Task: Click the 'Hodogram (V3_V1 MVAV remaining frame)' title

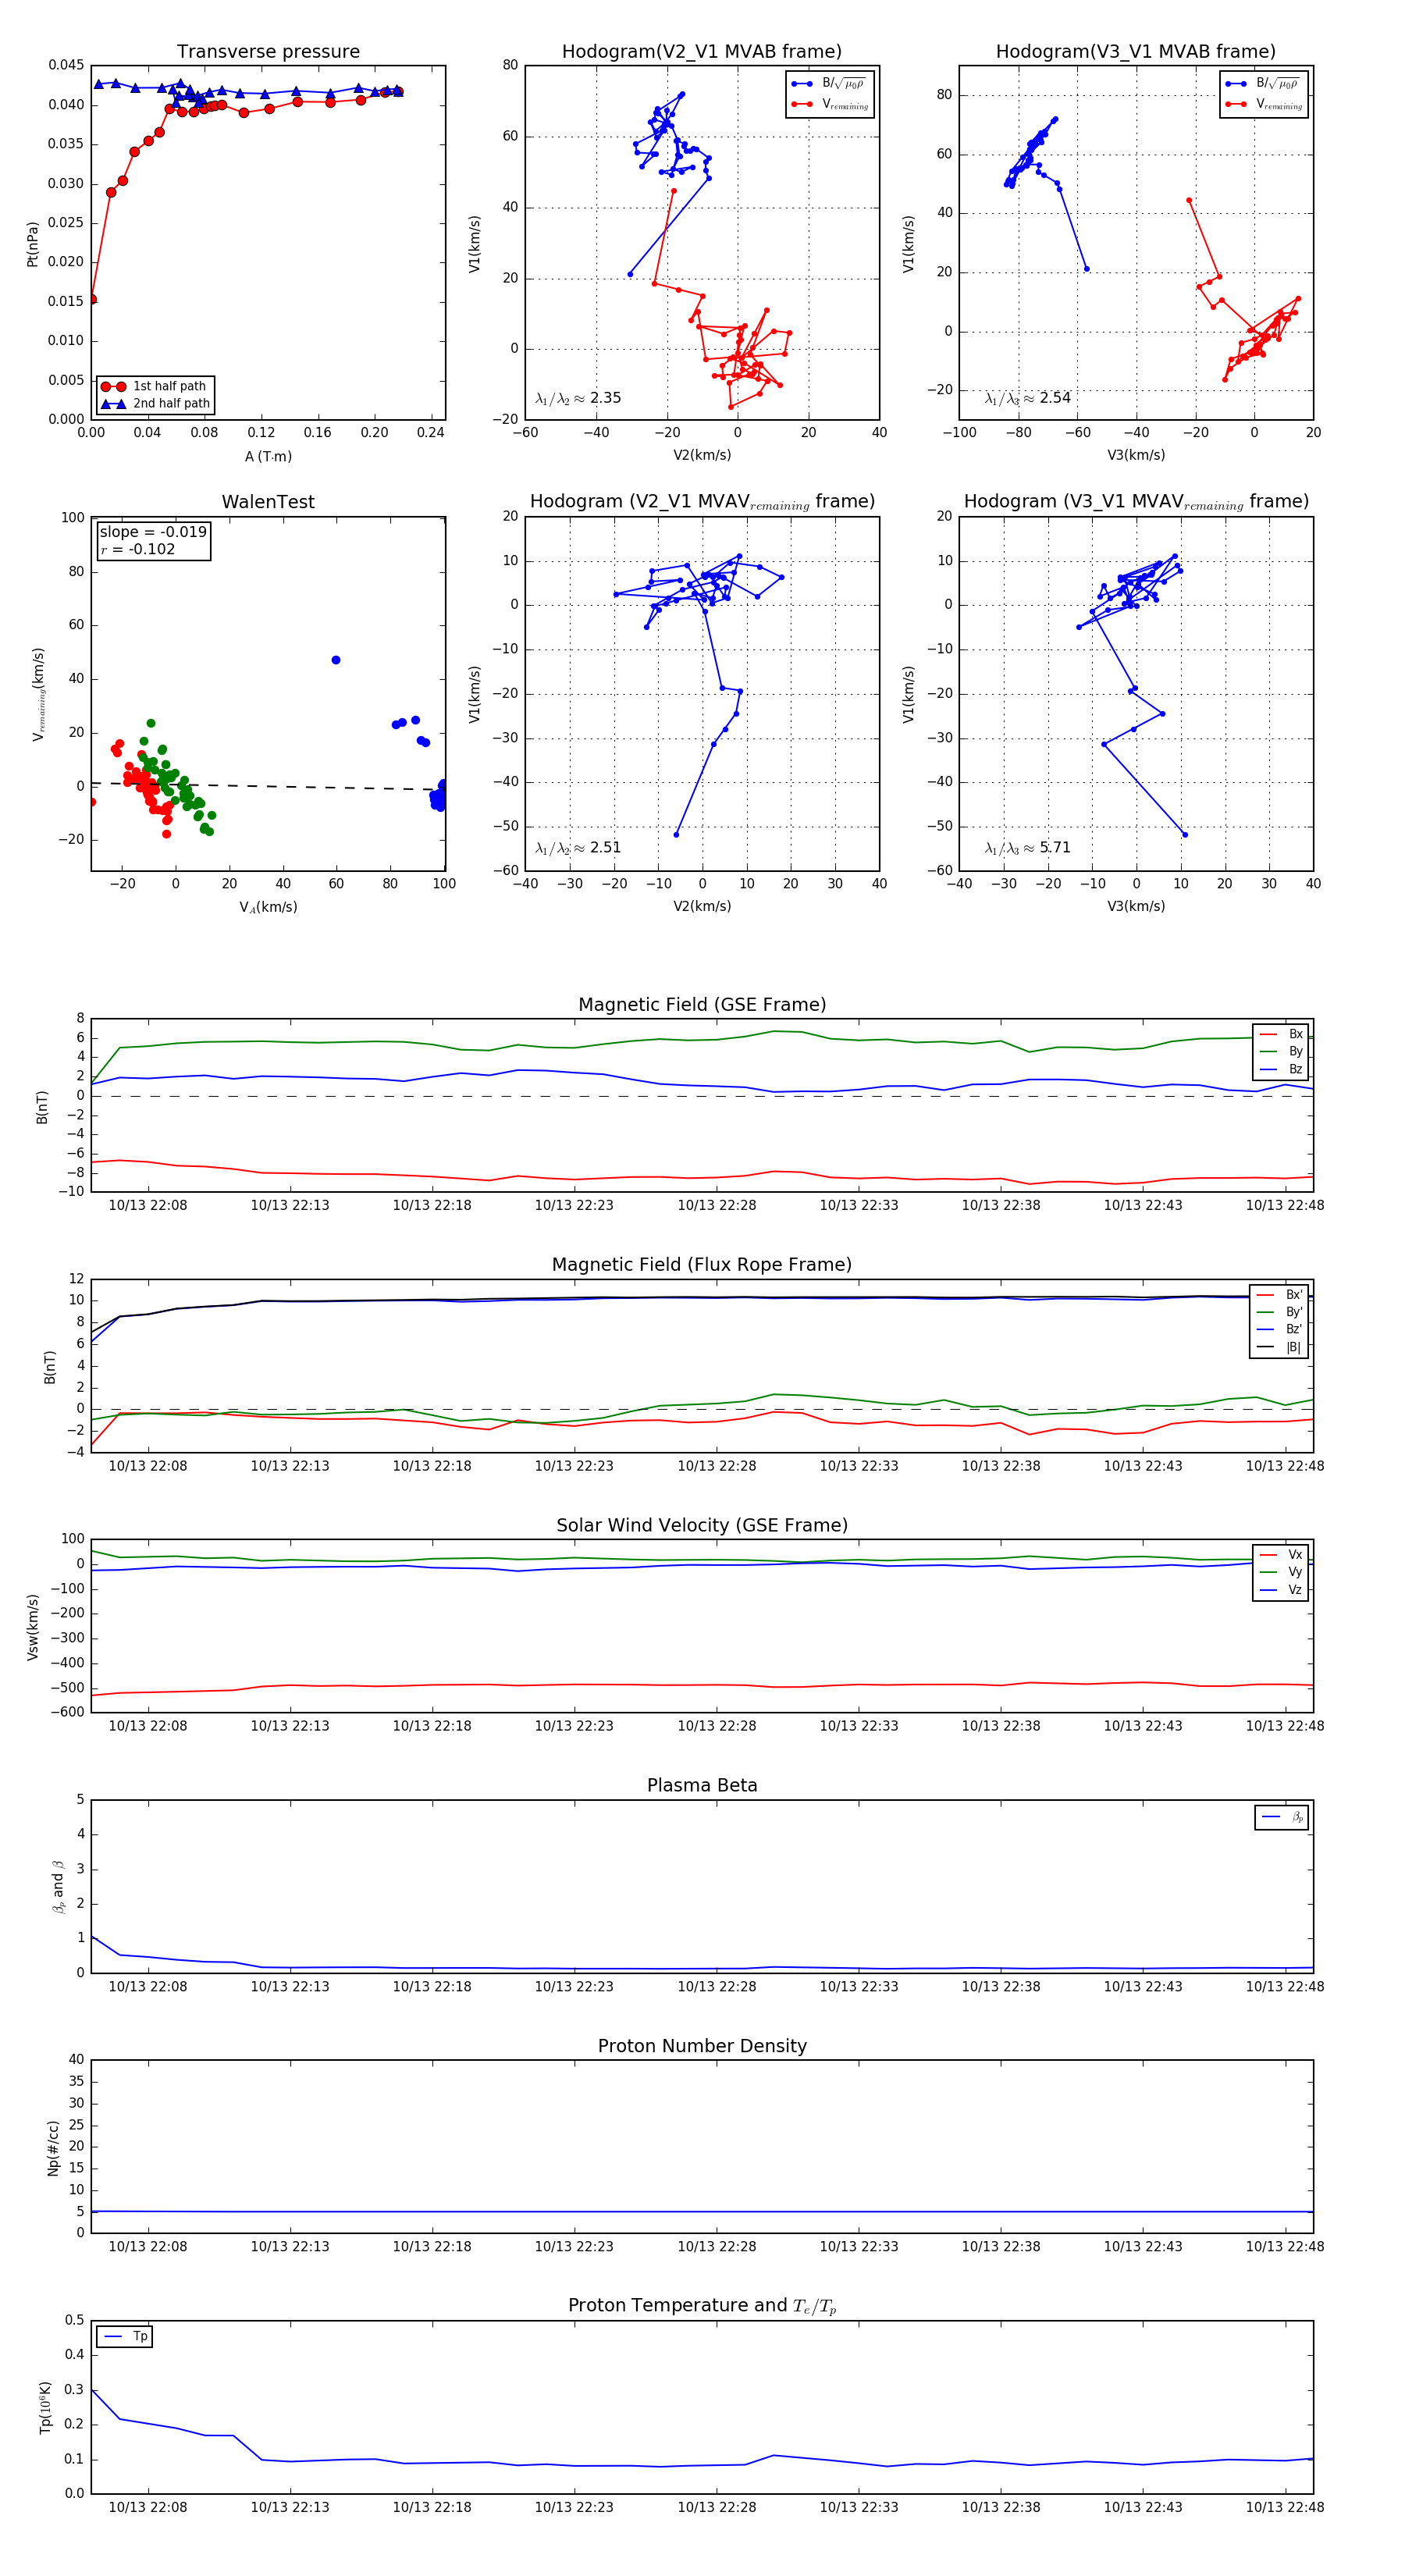Action: click(x=1136, y=502)
